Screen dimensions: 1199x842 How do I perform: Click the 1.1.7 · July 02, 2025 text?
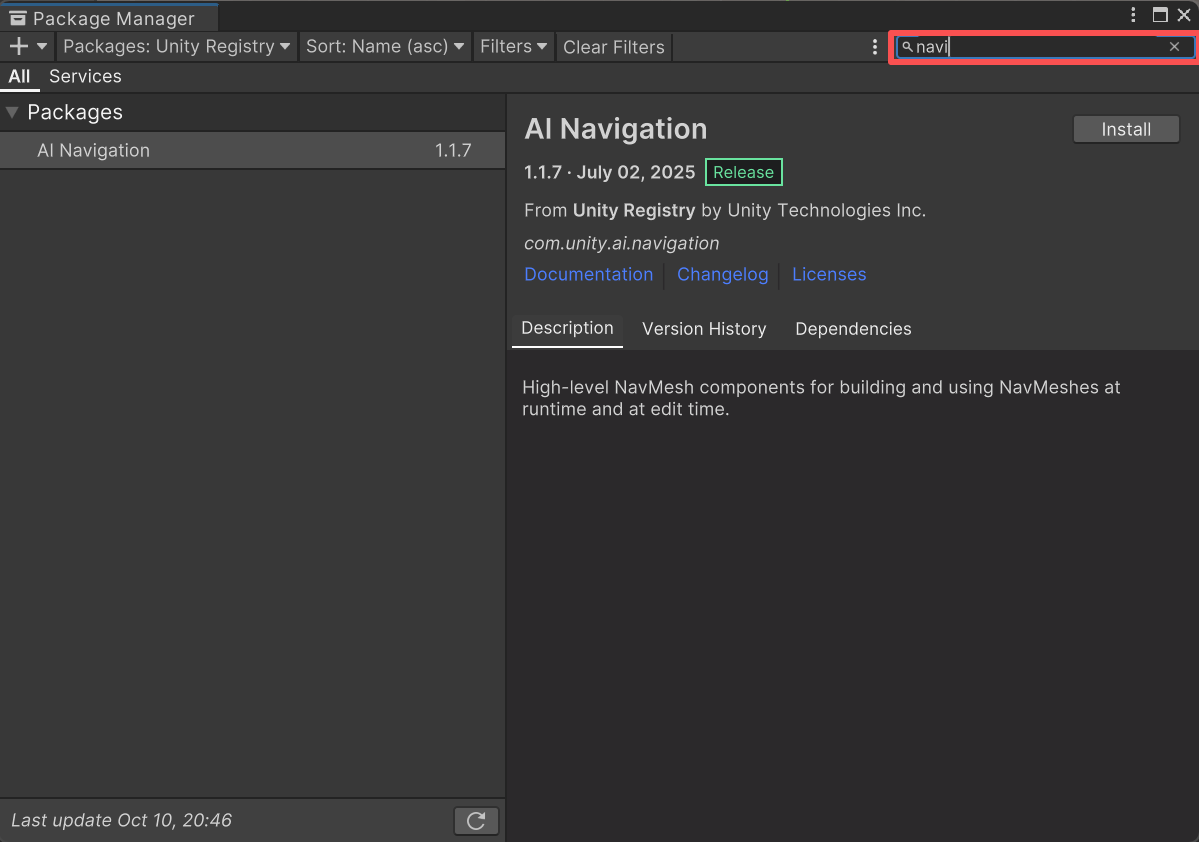[609, 172]
